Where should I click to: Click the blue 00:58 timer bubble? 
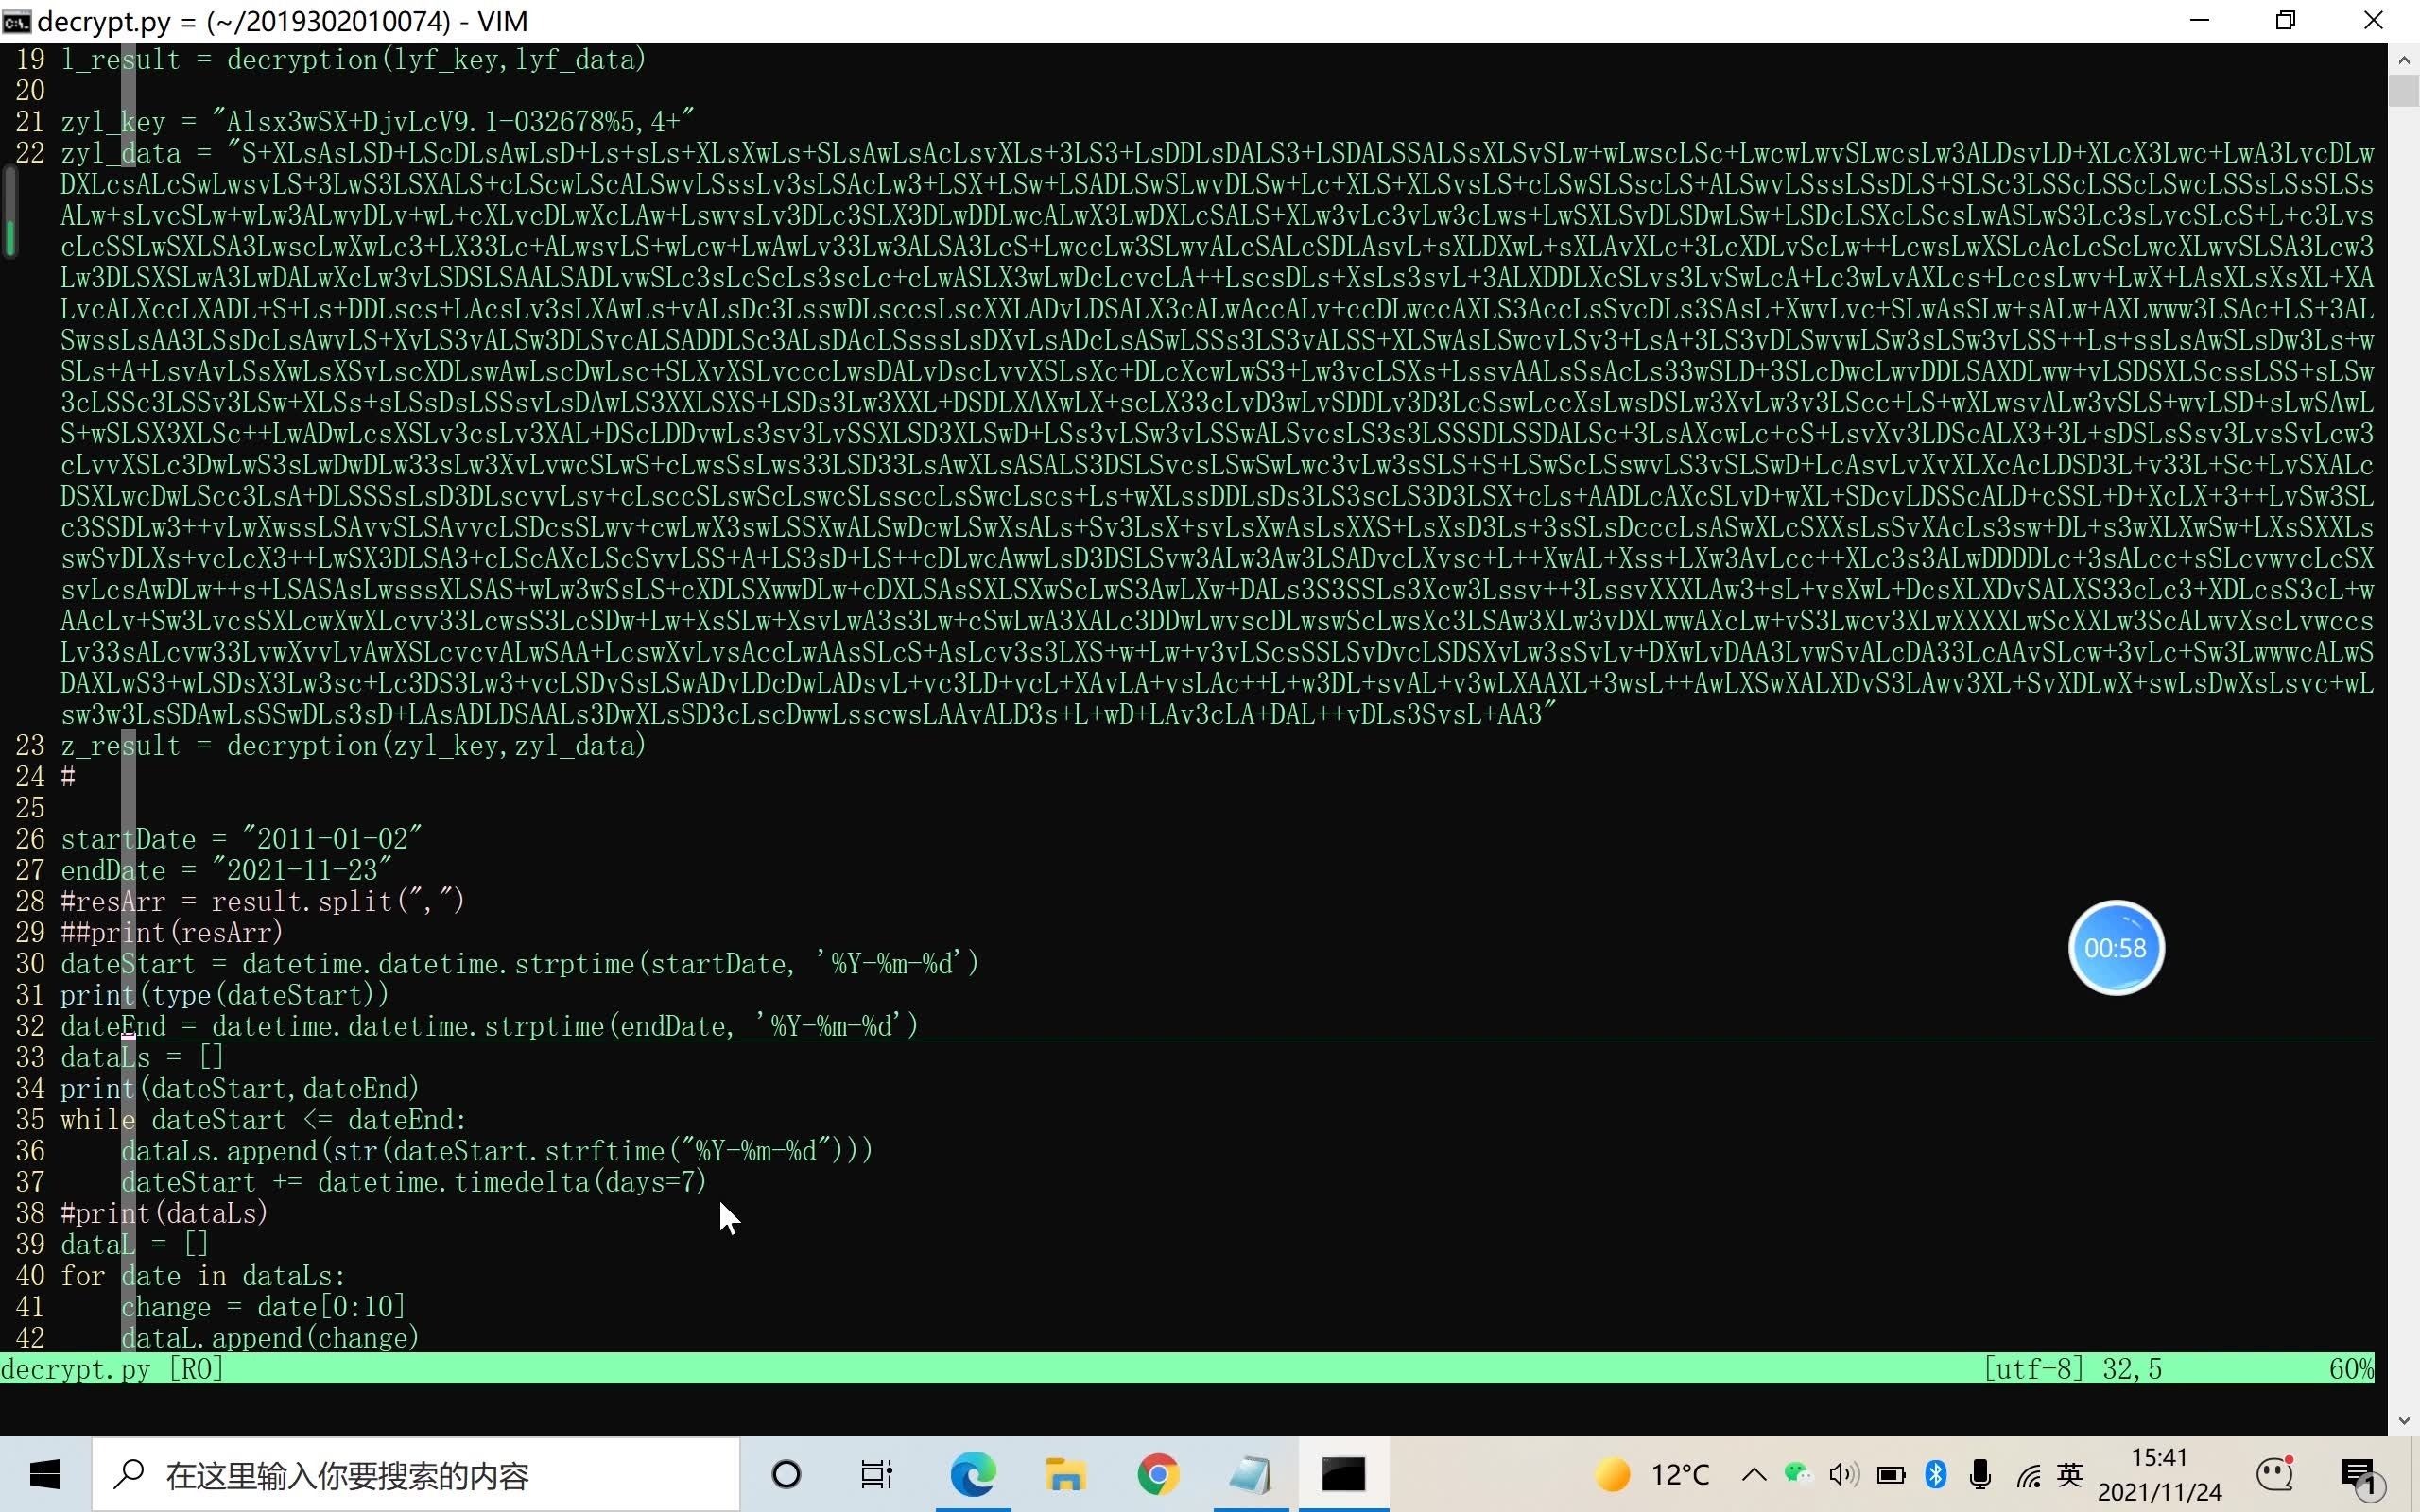[x=2115, y=948]
